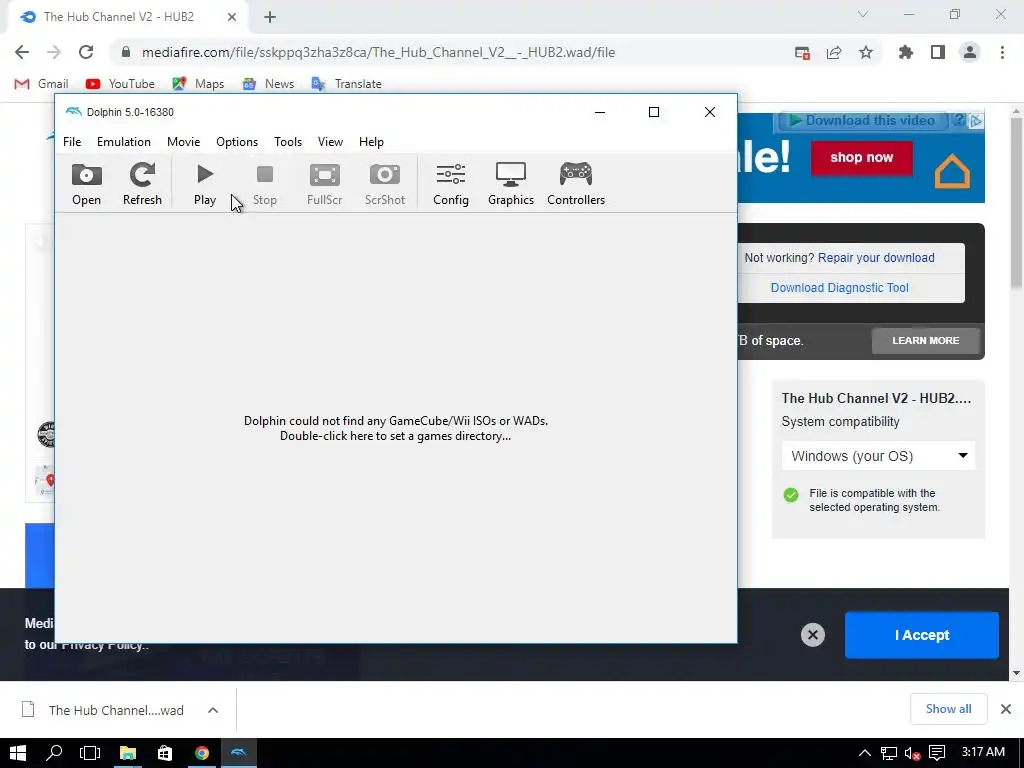
Task: Open the File menu in Dolphin
Action: (72, 142)
